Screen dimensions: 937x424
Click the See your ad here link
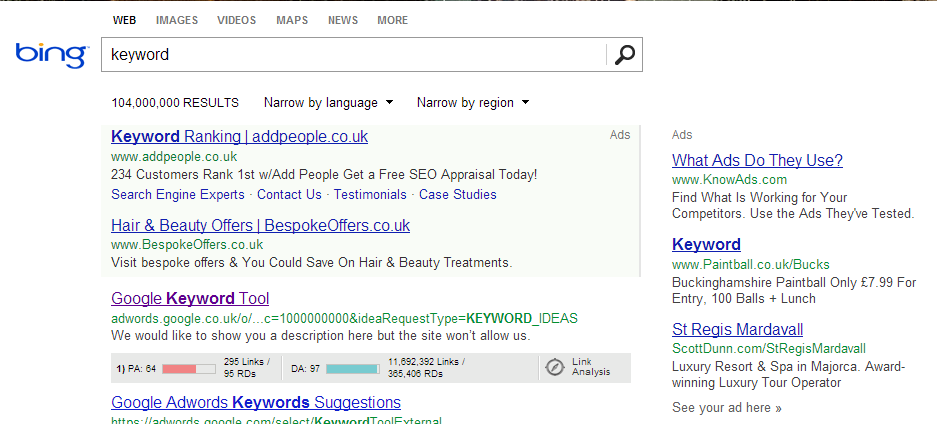coord(727,408)
